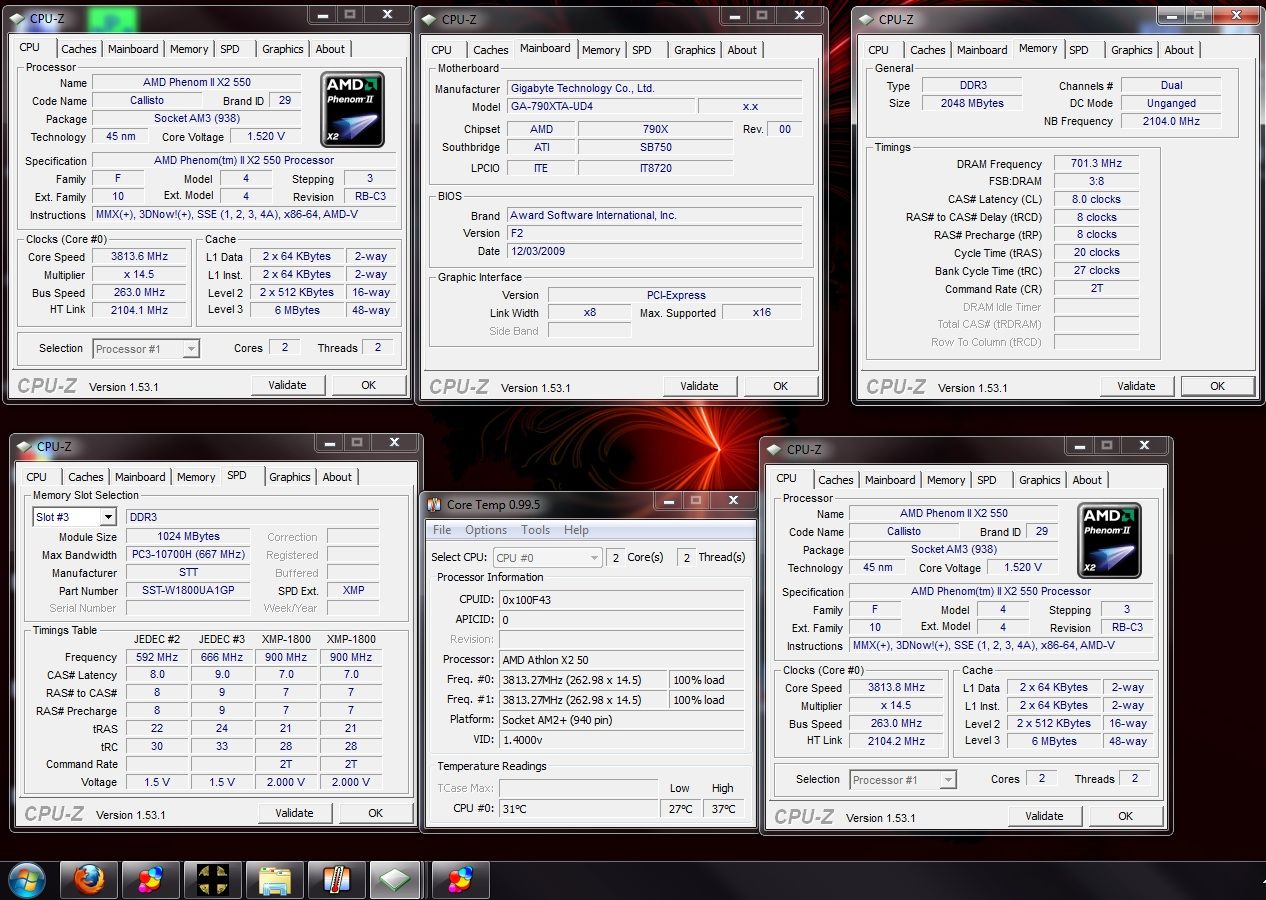Click the colorful balls icon beside Firefox
1266x900 pixels.
150,880
